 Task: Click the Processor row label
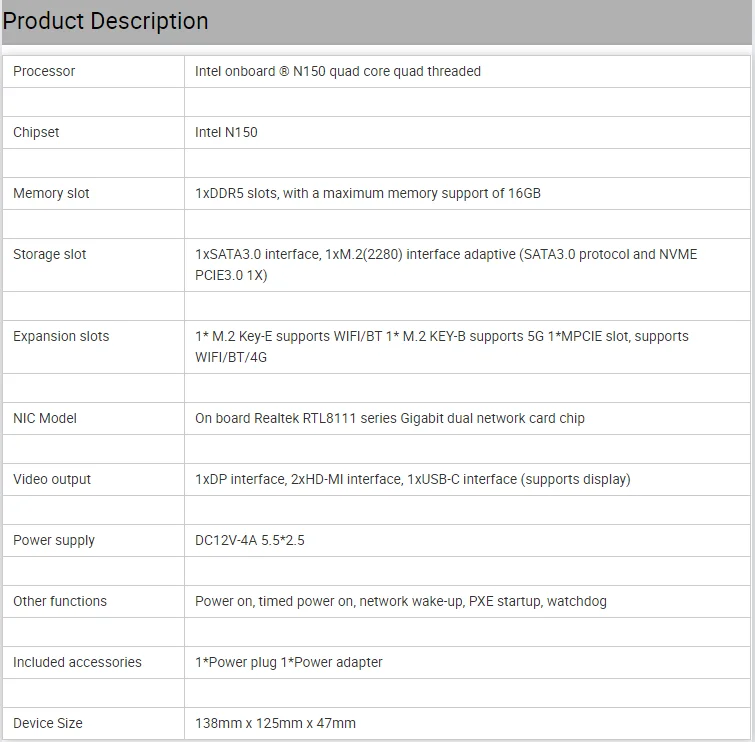click(x=44, y=71)
